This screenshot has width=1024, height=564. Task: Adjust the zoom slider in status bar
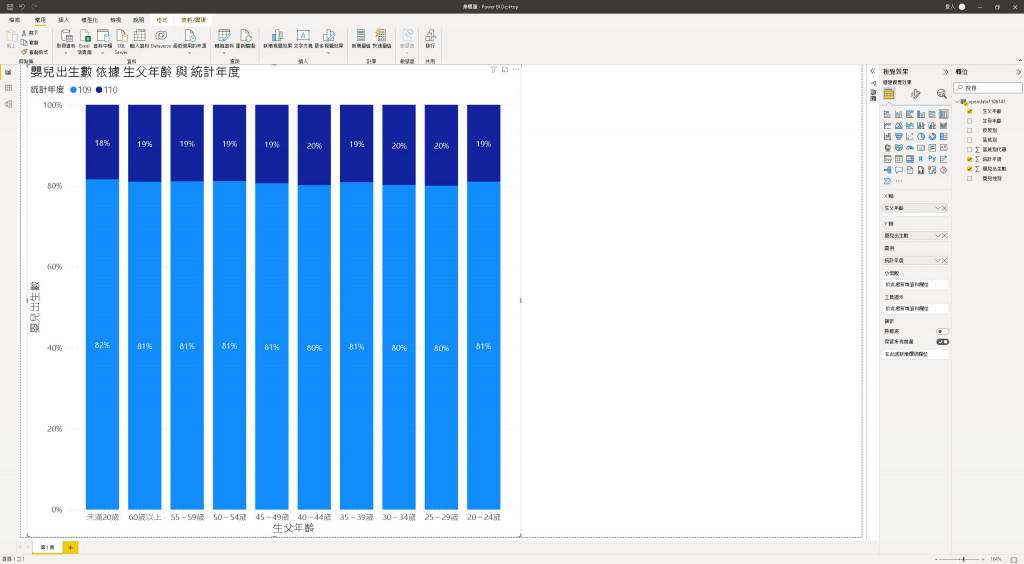pos(963,559)
